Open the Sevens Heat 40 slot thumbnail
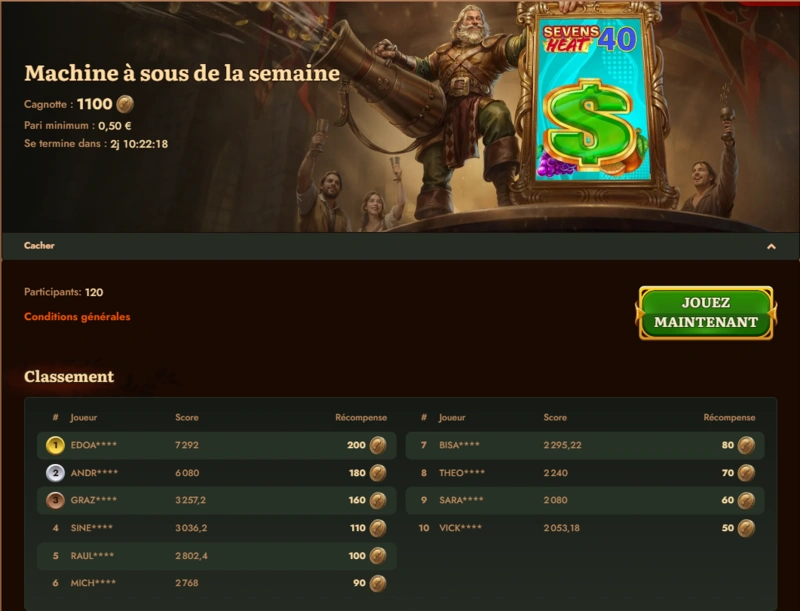 click(x=592, y=98)
